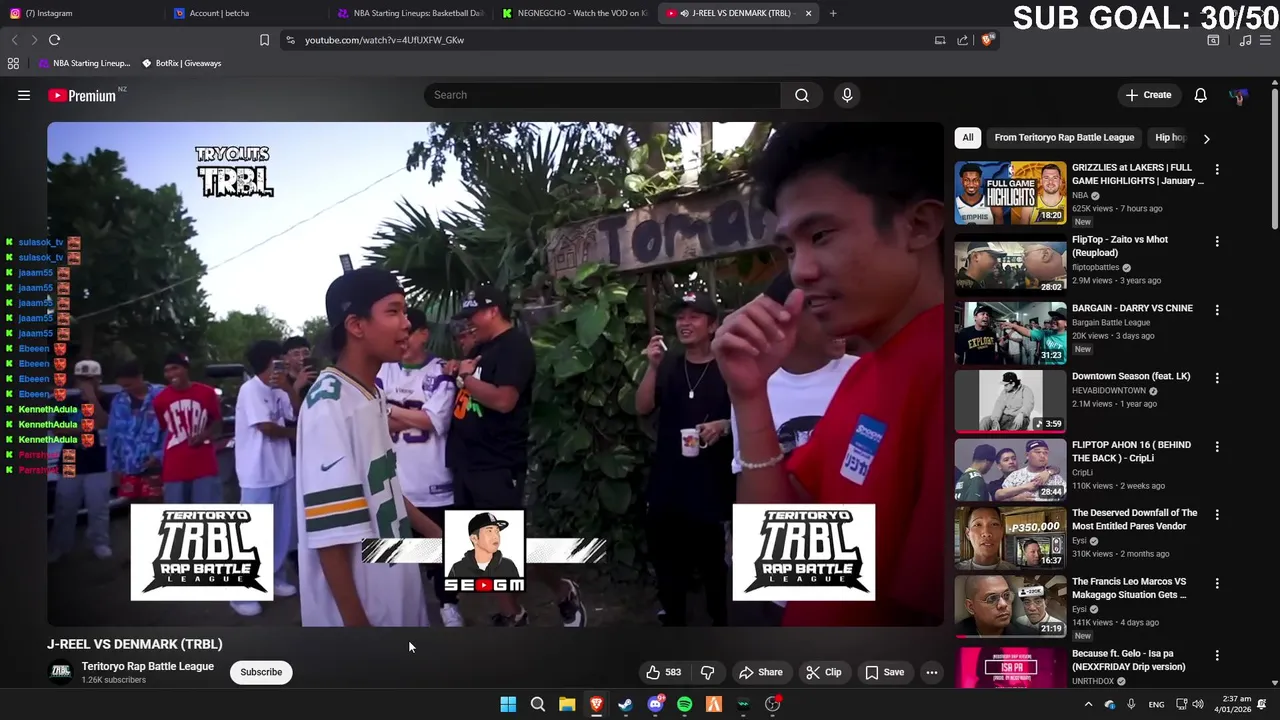Open Brave playlist music note icon
Viewport: 1280px width, 720px height.
click(x=1245, y=40)
